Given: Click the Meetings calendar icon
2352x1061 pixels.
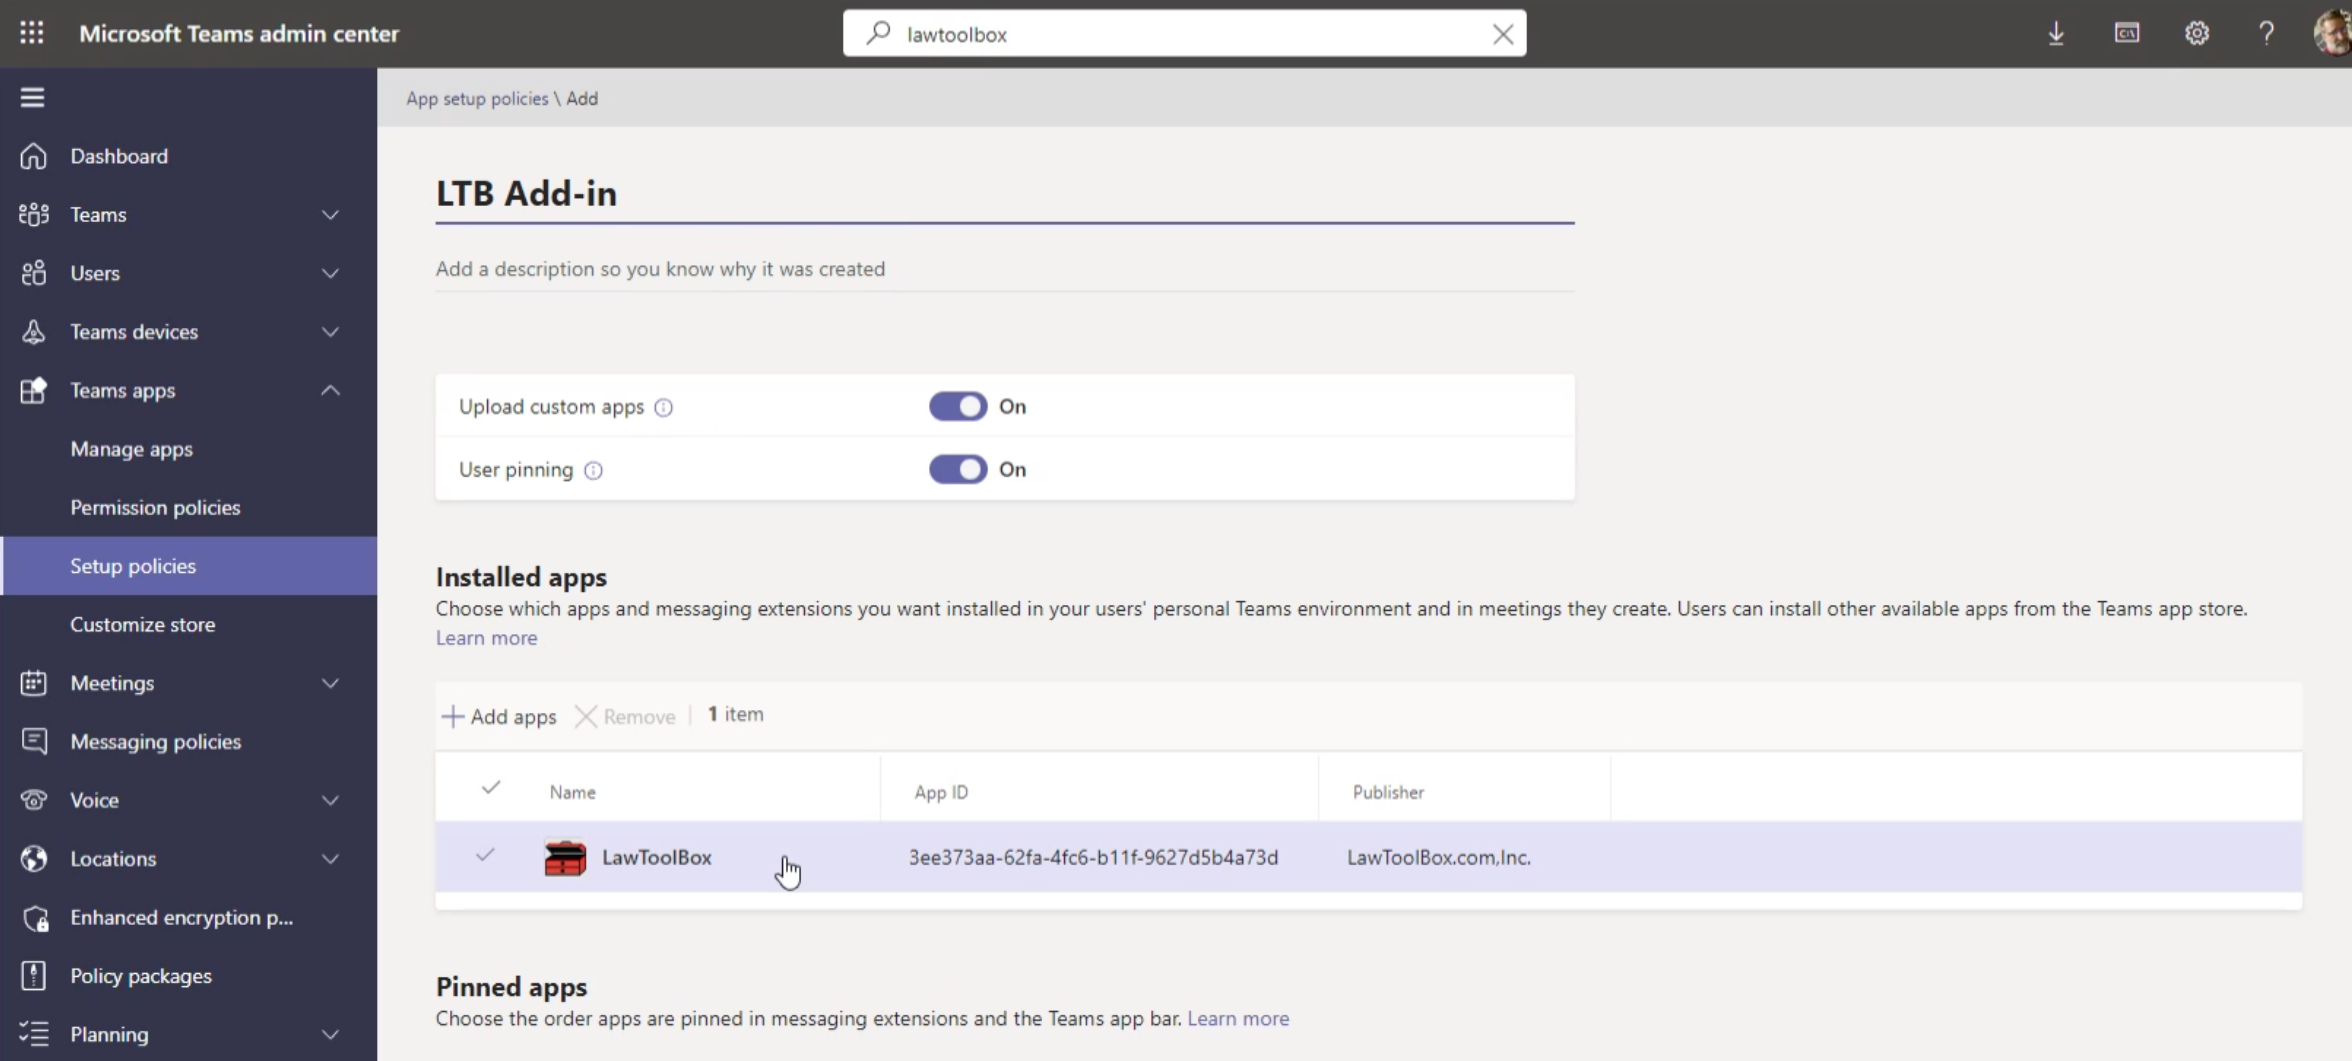Looking at the screenshot, I should click(x=33, y=683).
